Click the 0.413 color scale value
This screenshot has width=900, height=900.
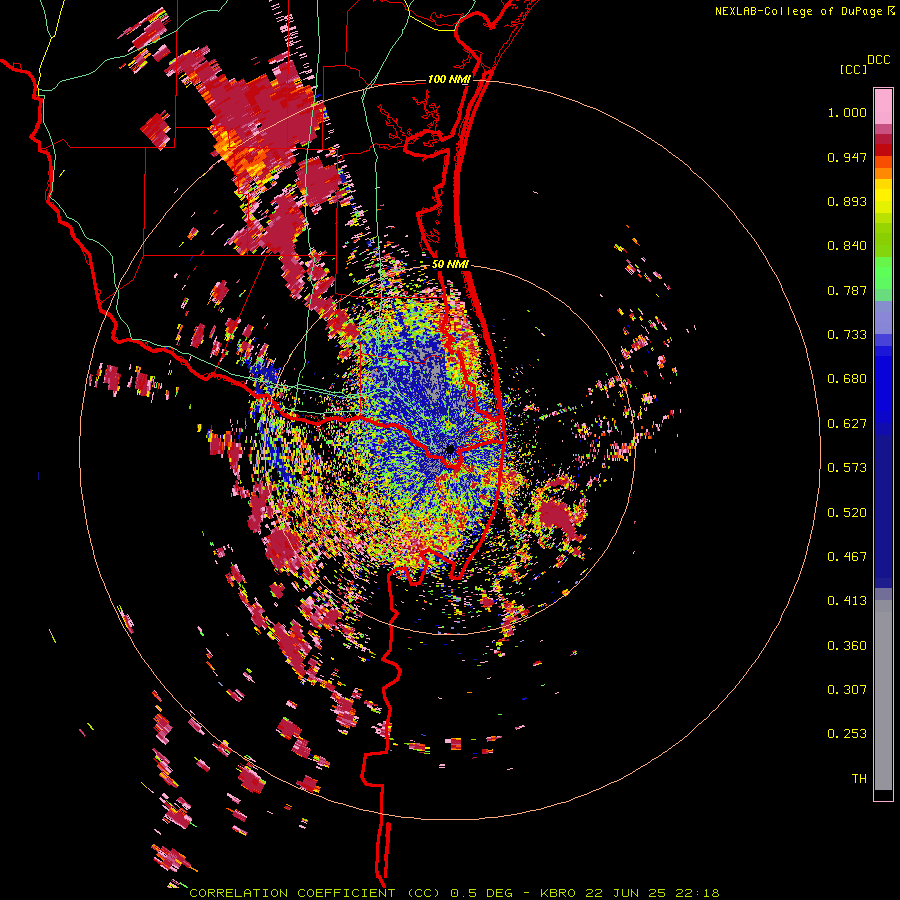click(x=847, y=601)
